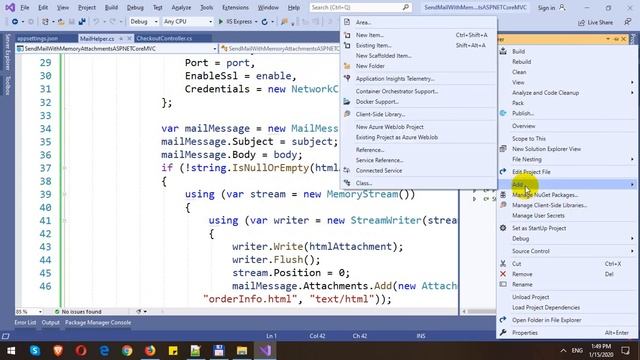This screenshot has width=640, height=360.
Task: Click the No issues found indicator
Action: point(78,311)
